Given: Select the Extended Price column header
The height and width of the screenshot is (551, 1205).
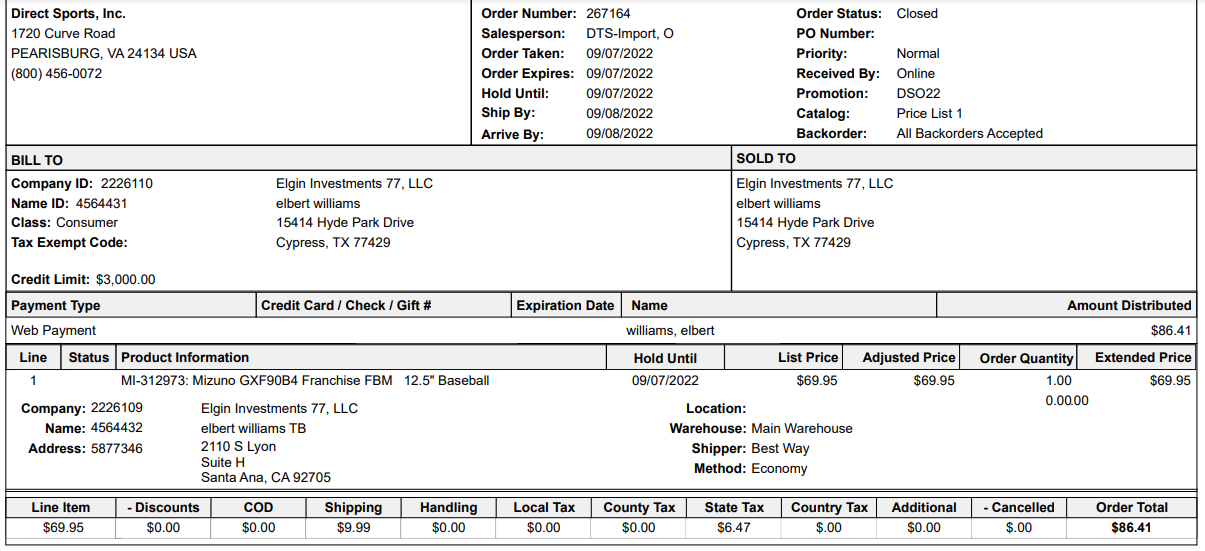Looking at the screenshot, I should (x=1143, y=357).
